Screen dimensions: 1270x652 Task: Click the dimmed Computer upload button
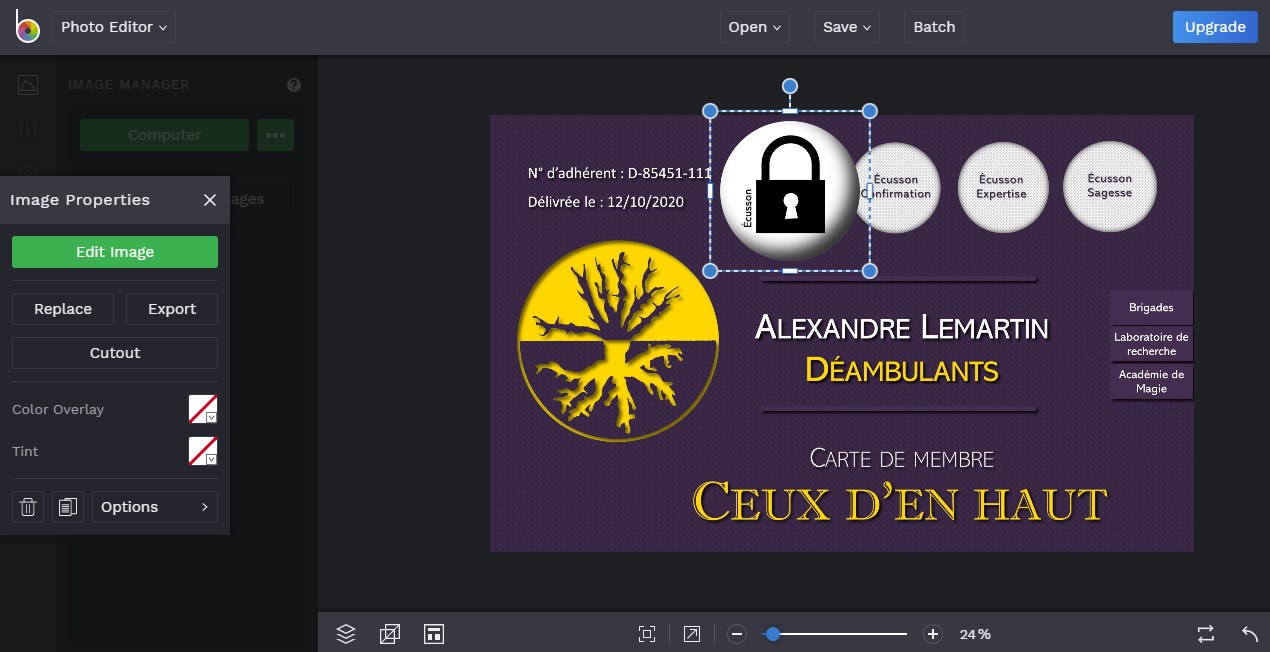165,135
